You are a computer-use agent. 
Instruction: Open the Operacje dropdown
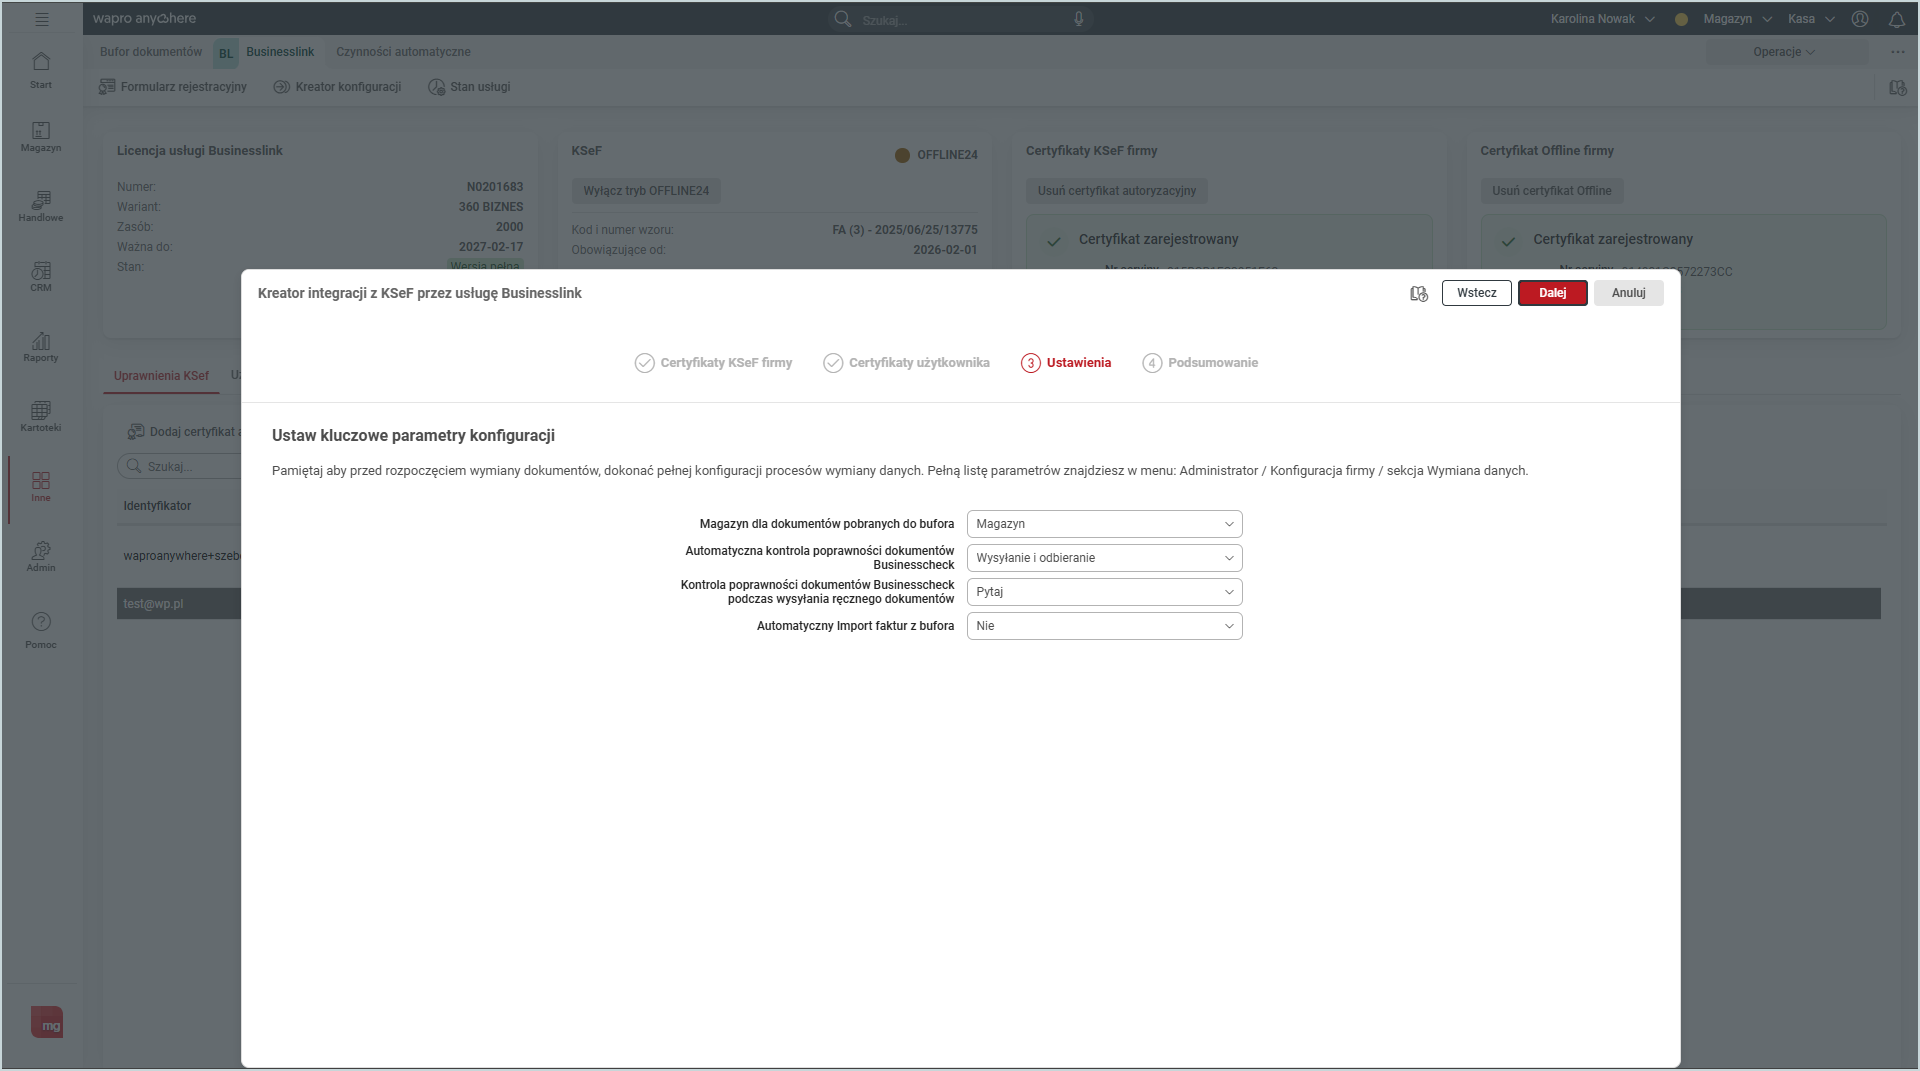1784,52
